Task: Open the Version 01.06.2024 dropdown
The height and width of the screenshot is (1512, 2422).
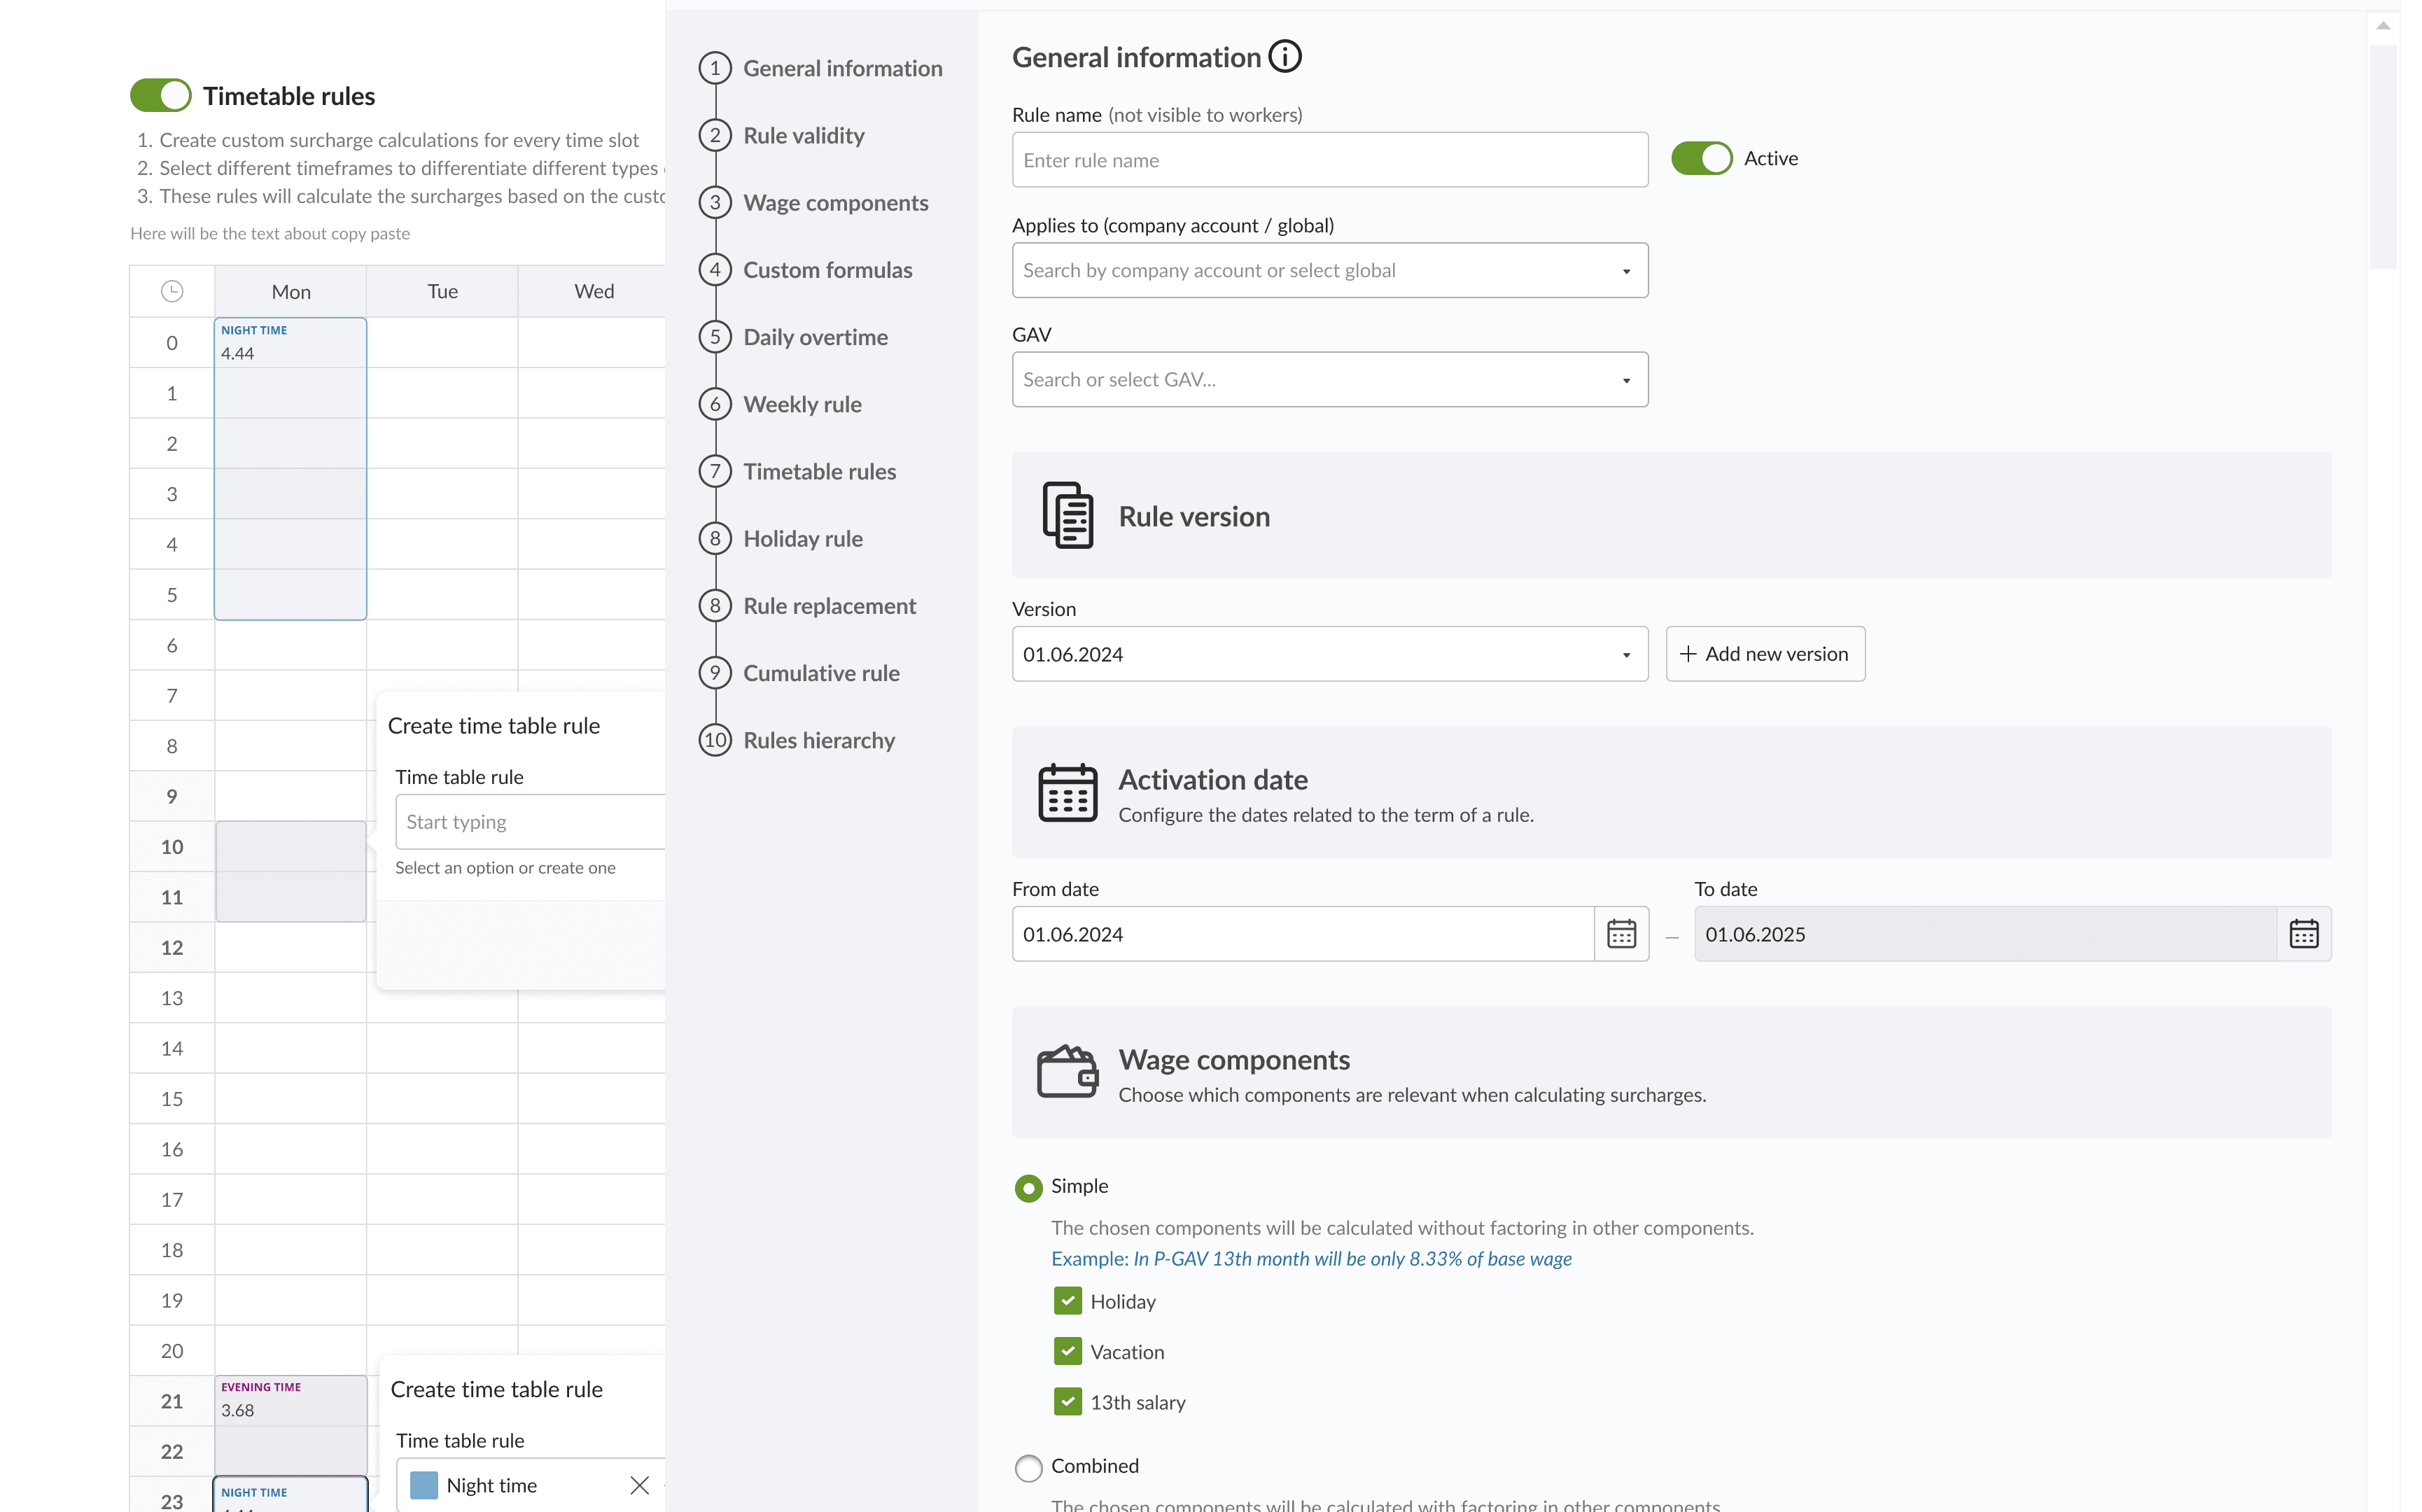Action: [1330, 654]
